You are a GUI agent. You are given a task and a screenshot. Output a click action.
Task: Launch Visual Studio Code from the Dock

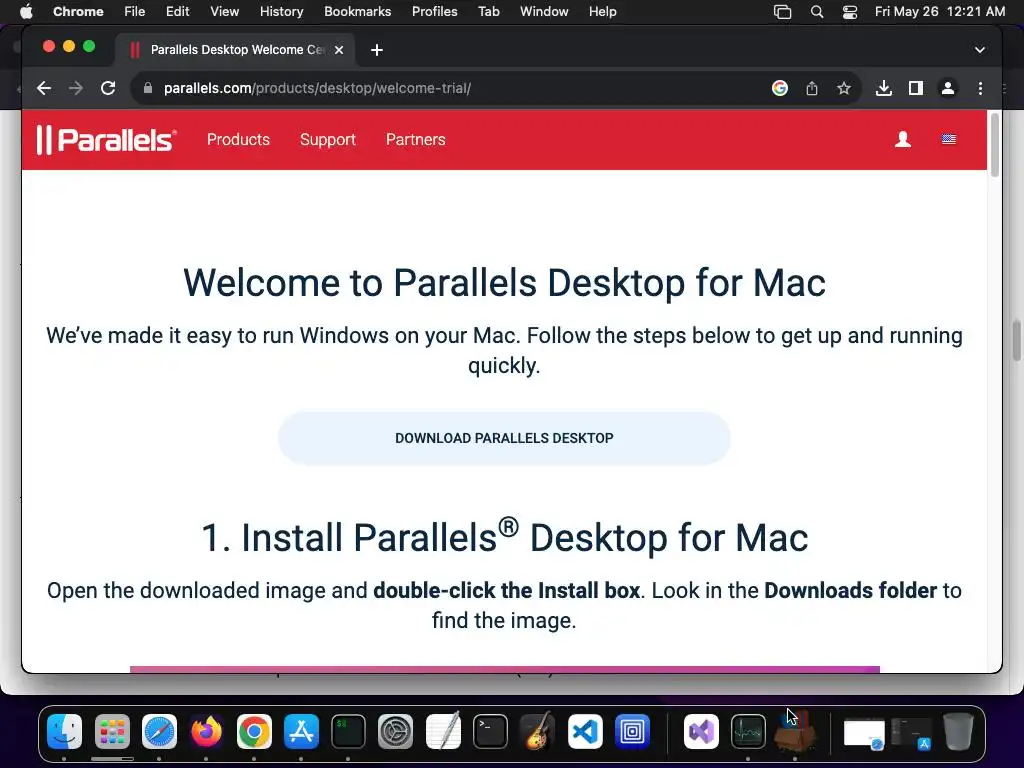585,731
